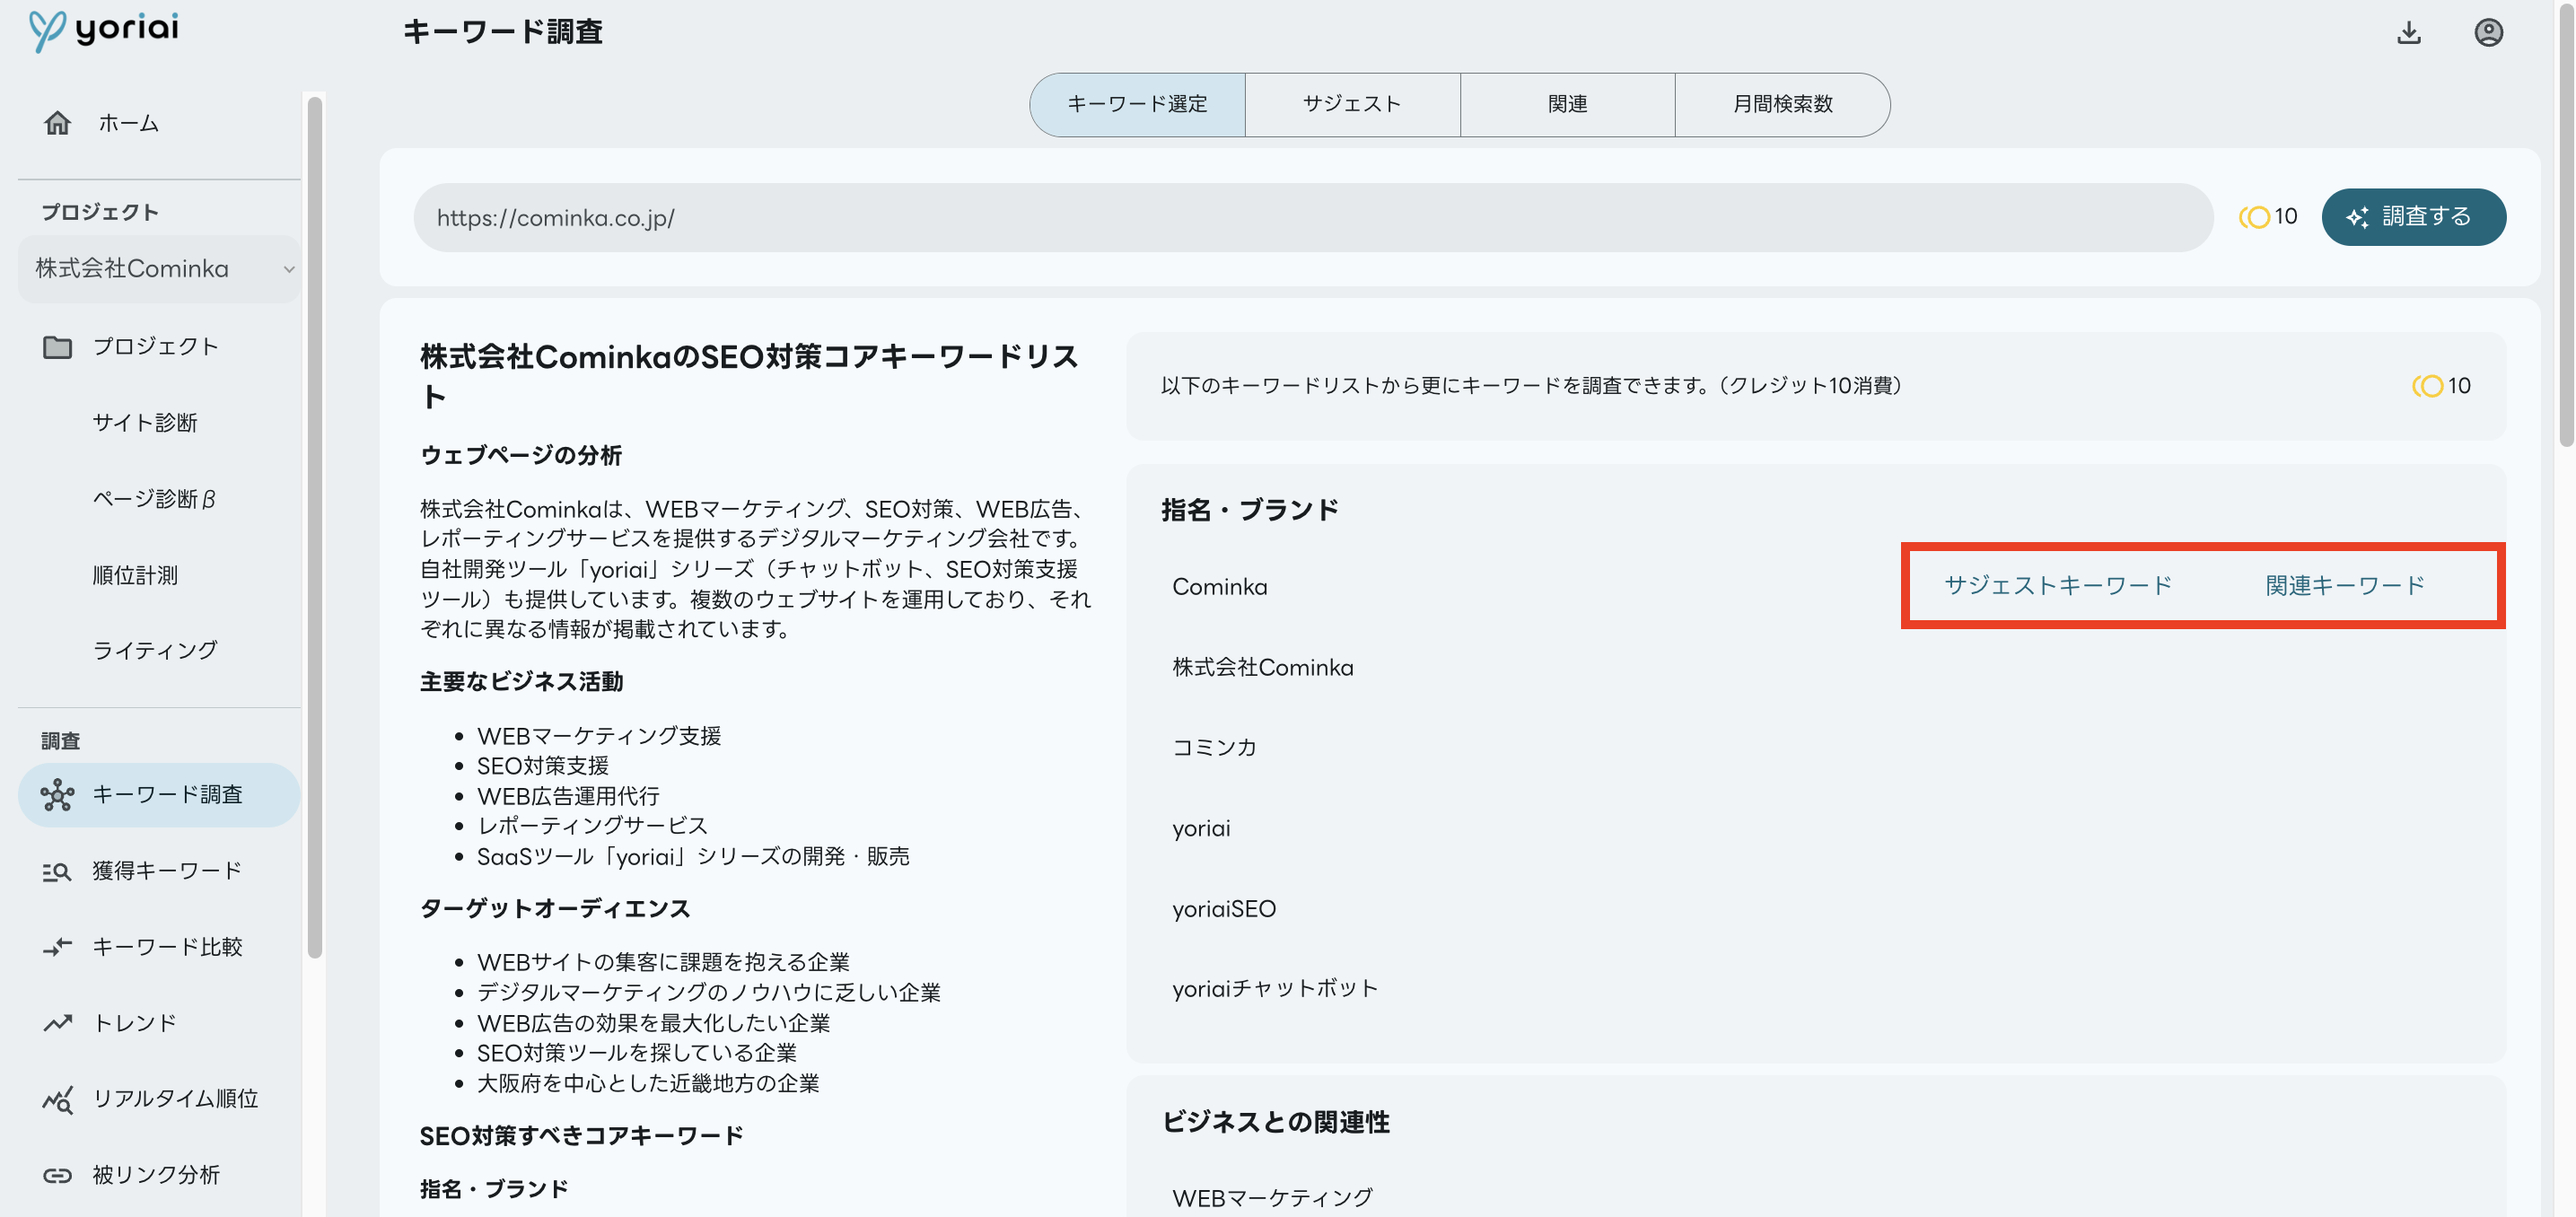The height and width of the screenshot is (1217, 2576).
Task: Click the credit coin icon in keyword list notice
Action: 2427,386
